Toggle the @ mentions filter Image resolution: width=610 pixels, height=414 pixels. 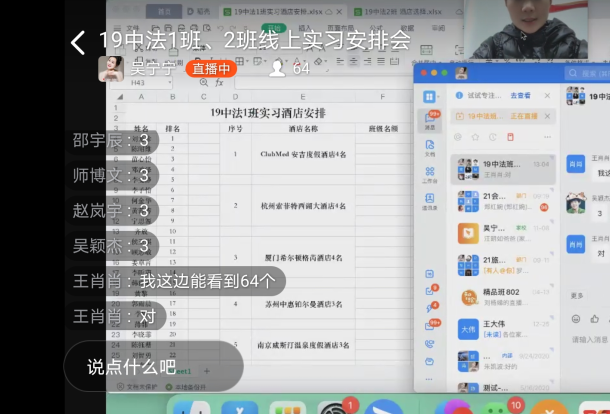point(458,137)
